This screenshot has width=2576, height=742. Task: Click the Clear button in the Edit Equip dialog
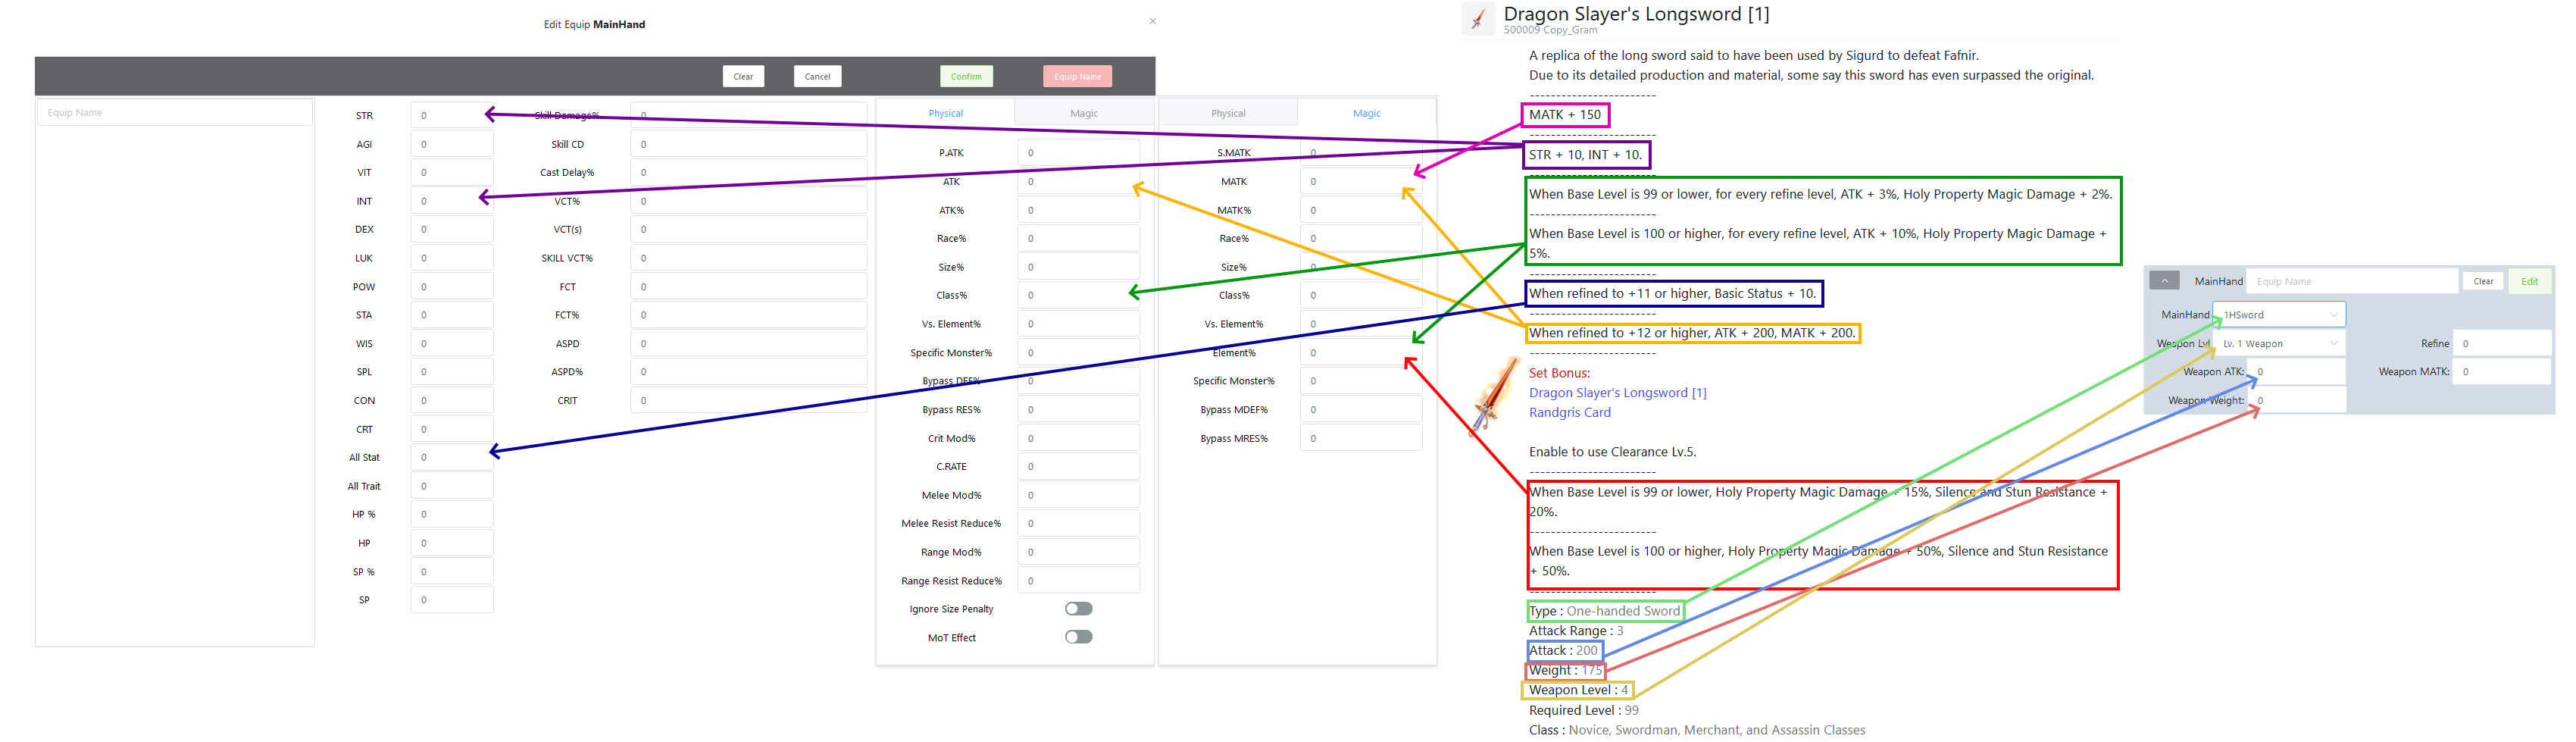743,76
